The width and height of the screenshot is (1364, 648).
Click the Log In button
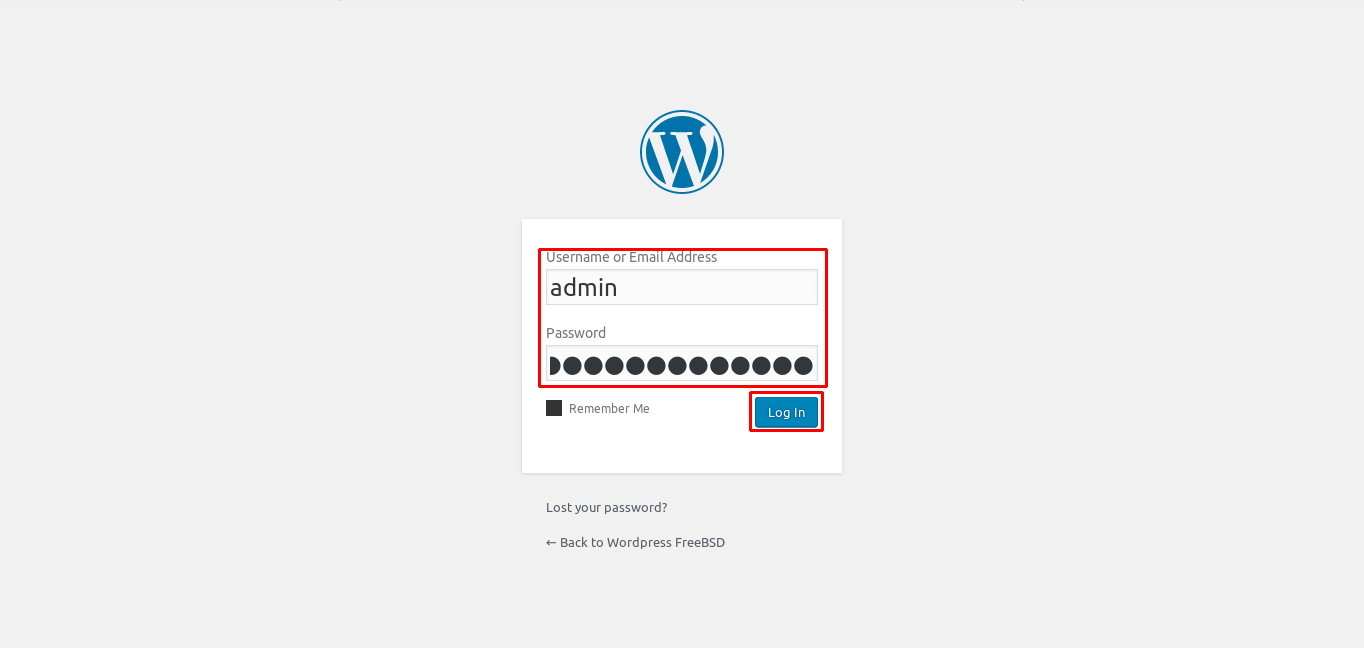click(786, 412)
